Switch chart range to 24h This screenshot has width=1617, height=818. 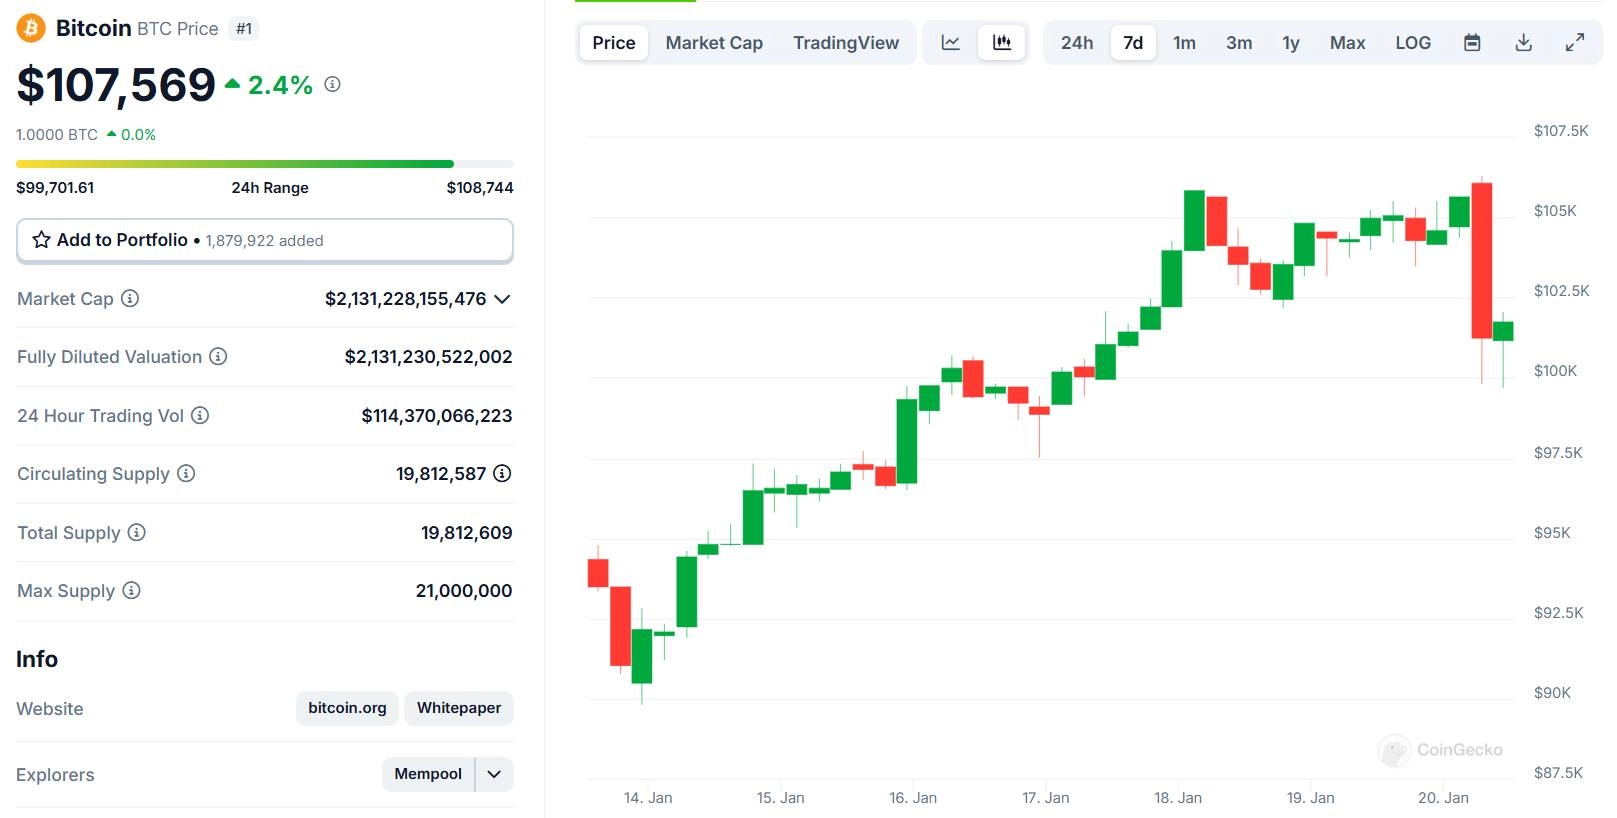pos(1077,43)
